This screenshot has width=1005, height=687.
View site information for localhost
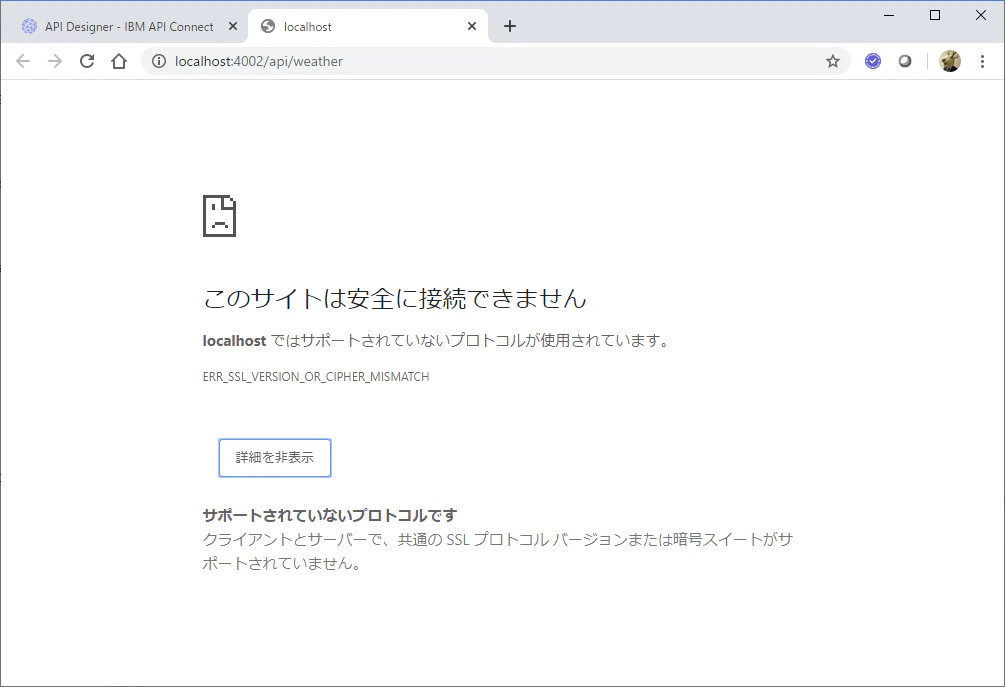(x=158, y=61)
